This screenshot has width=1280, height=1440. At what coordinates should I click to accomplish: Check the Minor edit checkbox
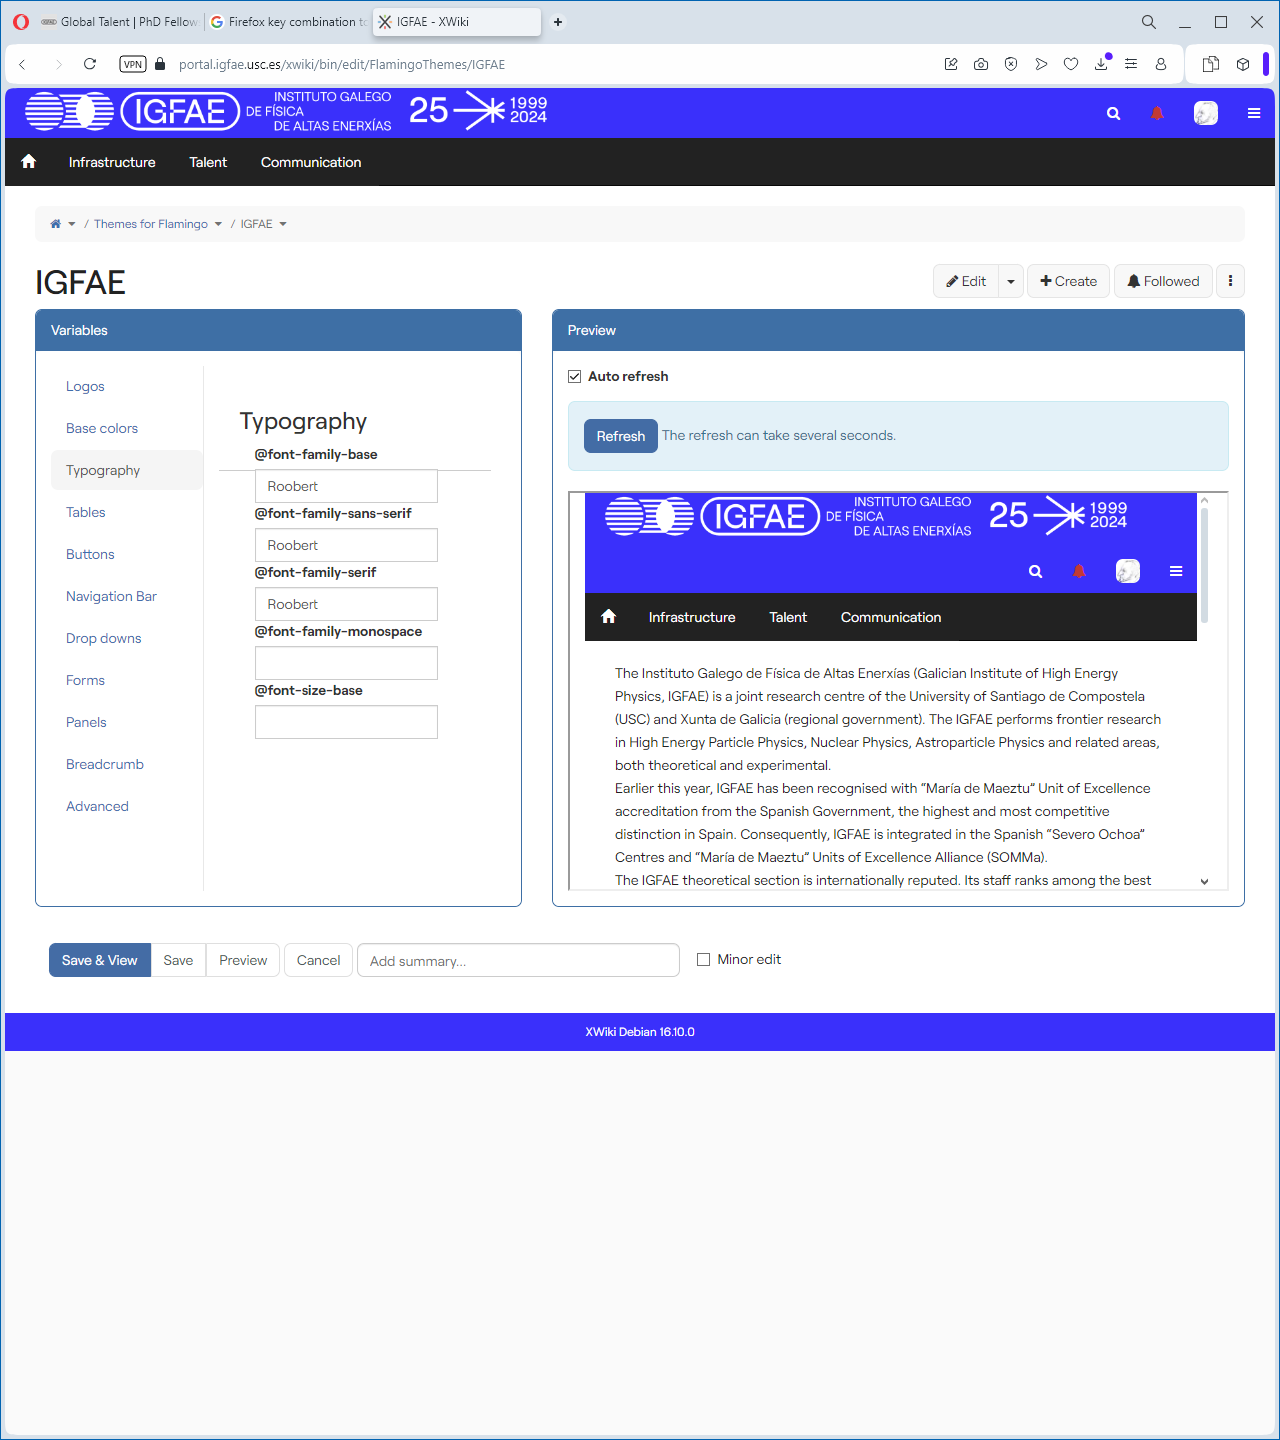(704, 960)
